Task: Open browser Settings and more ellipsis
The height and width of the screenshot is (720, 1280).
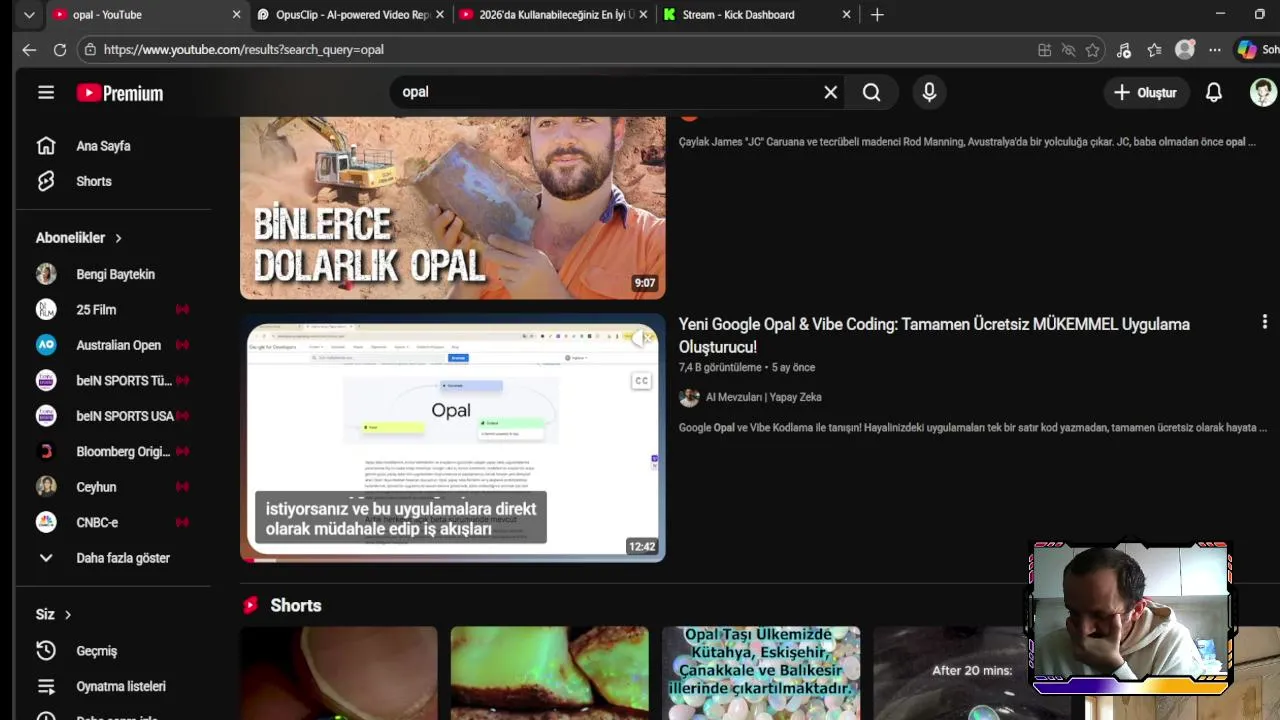Action: (x=1214, y=50)
